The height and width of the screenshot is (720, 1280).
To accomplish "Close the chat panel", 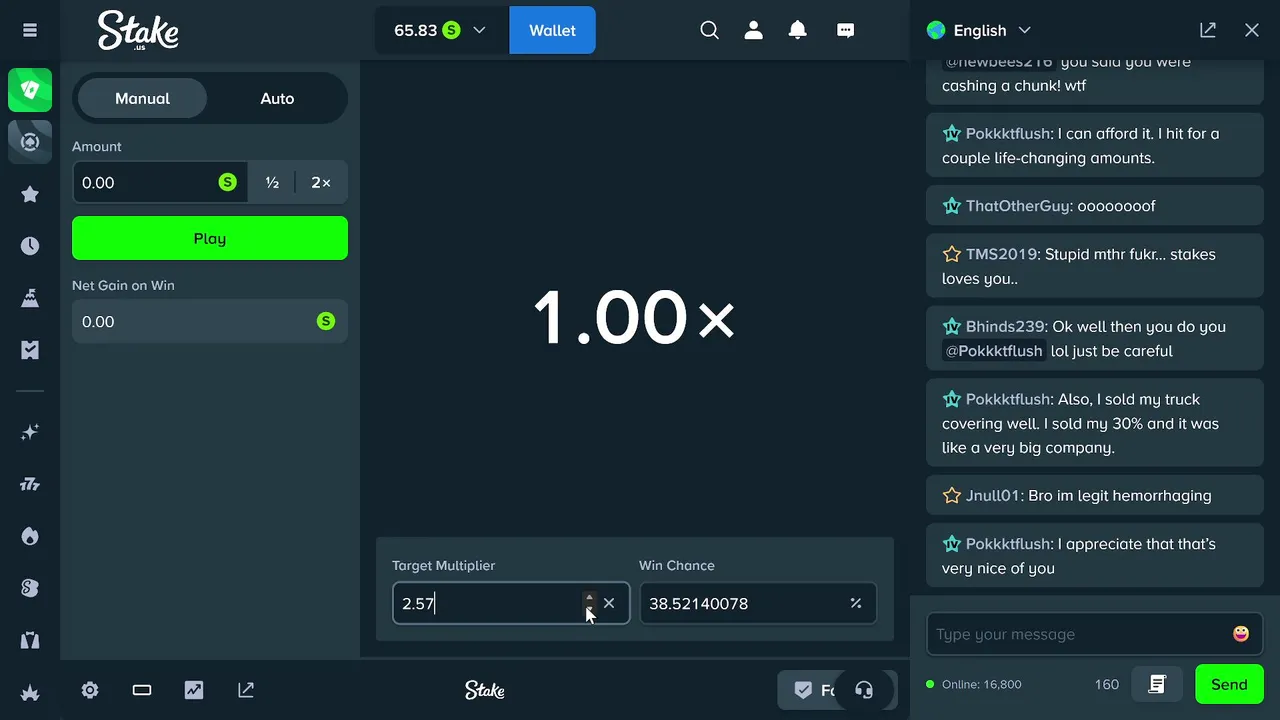I will click(1252, 30).
